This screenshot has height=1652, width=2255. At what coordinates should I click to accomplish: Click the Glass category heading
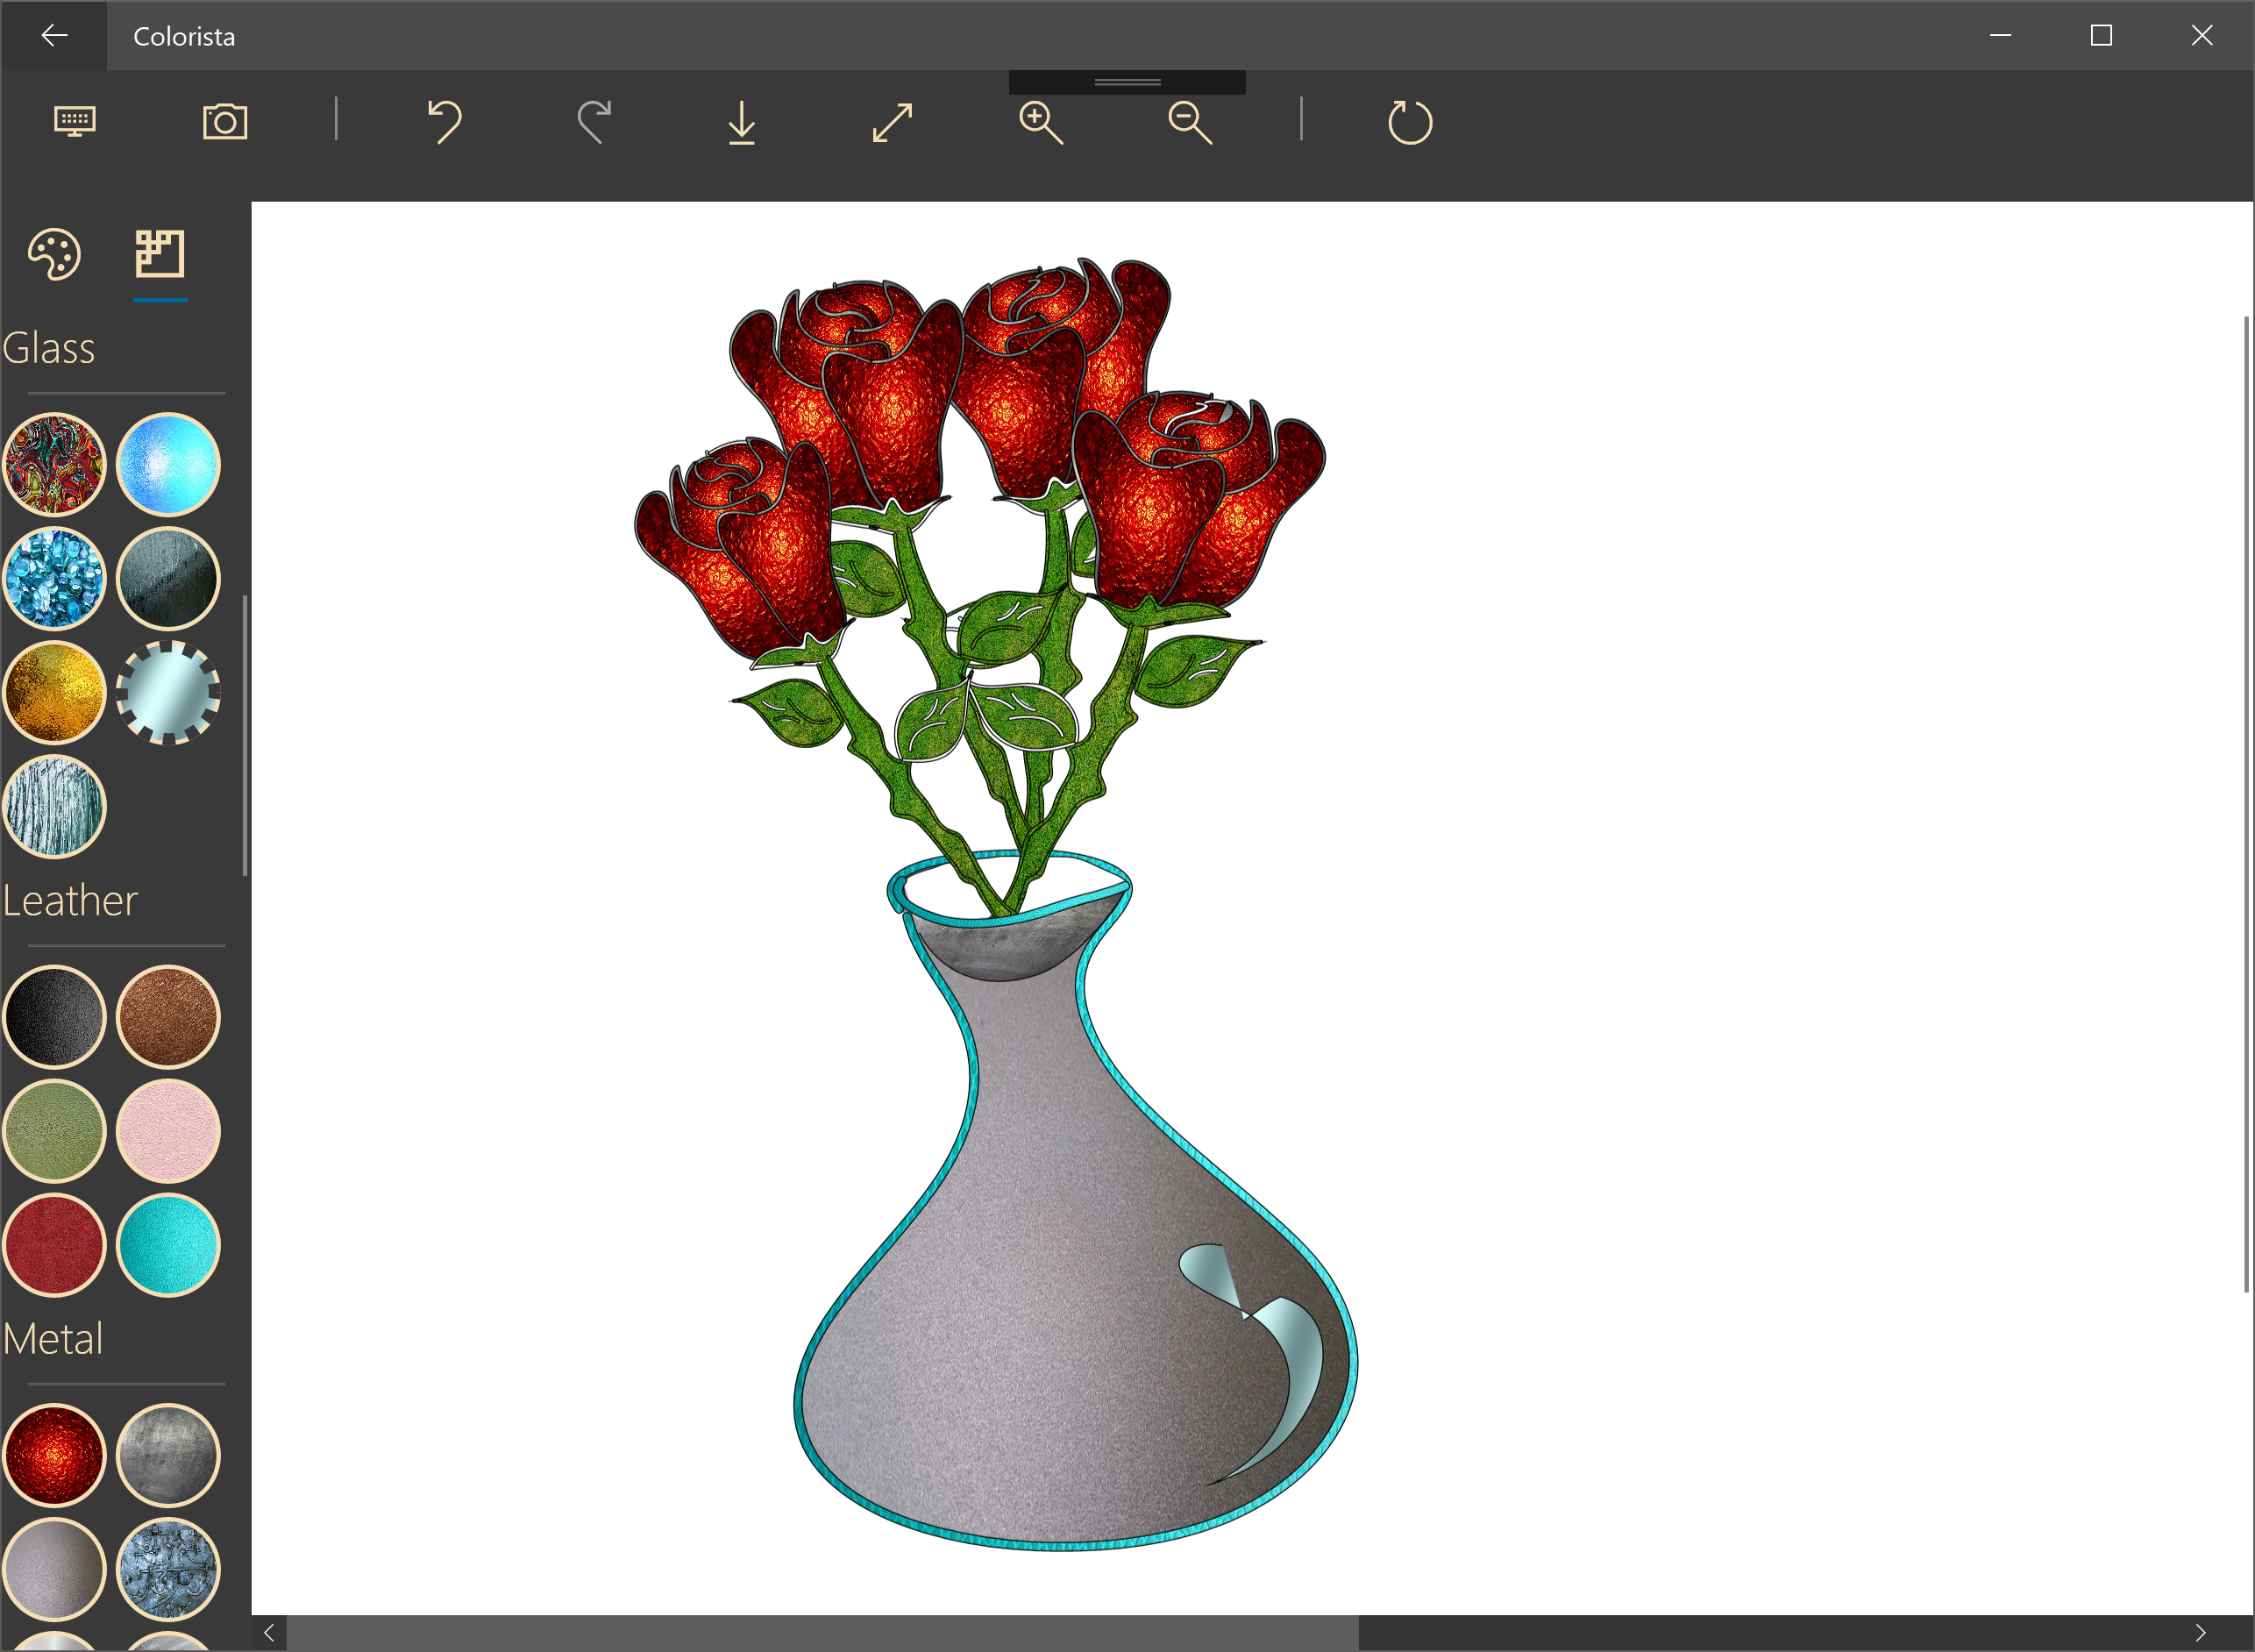pos(49,349)
